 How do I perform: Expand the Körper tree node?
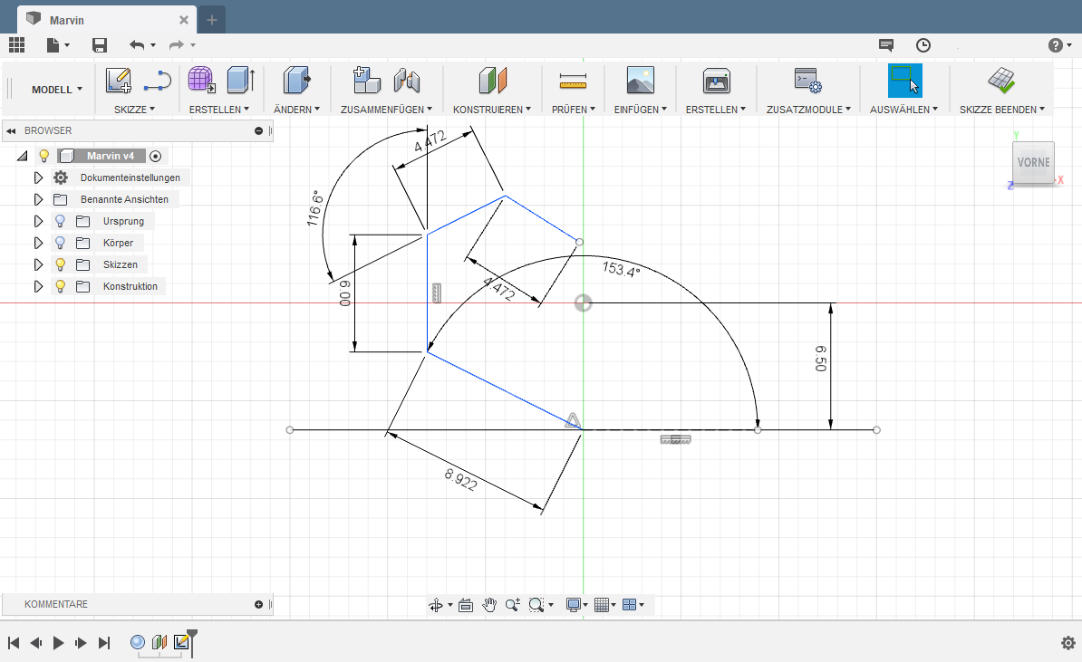(x=38, y=243)
